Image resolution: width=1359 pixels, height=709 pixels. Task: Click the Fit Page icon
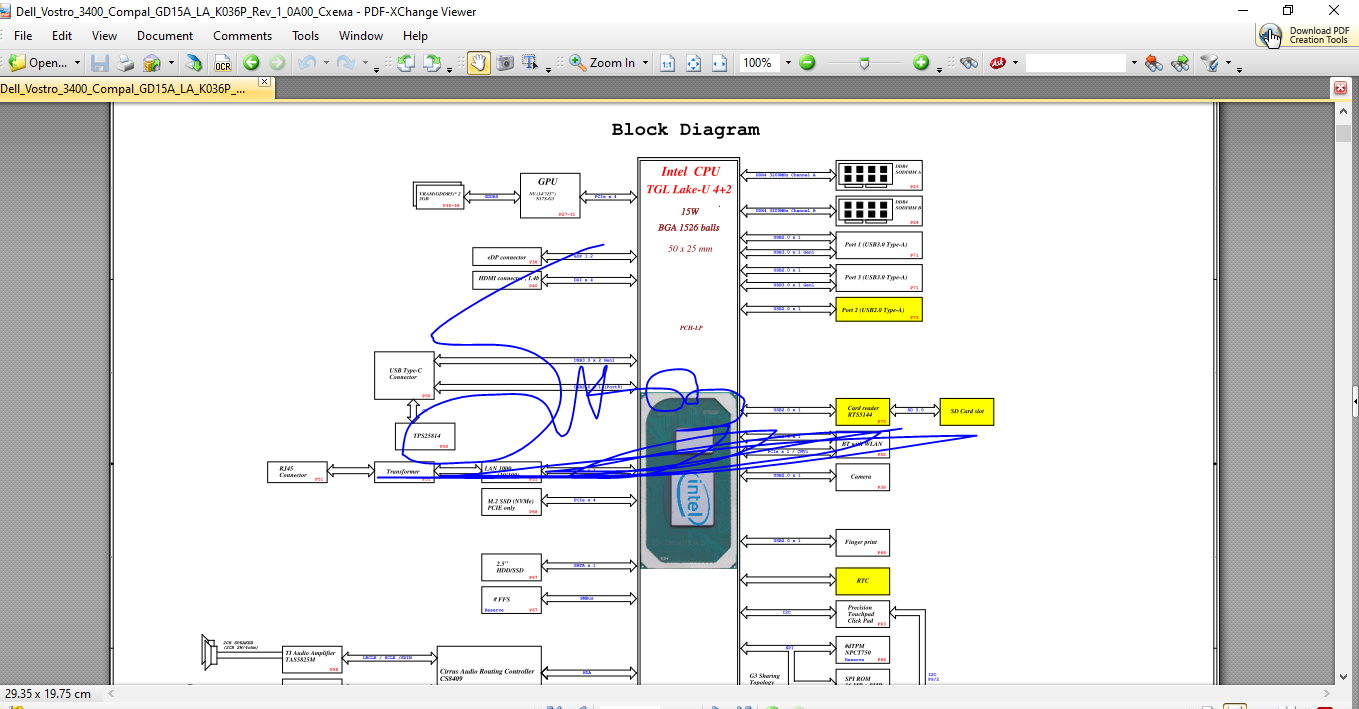tap(693, 63)
